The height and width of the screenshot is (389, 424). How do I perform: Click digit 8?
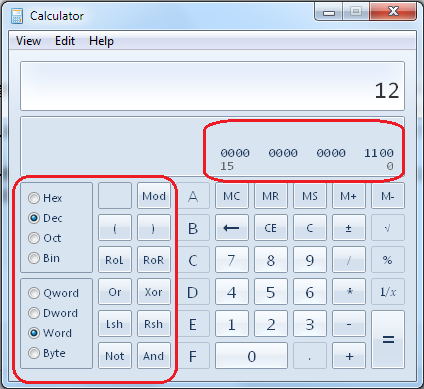click(271, 260)
